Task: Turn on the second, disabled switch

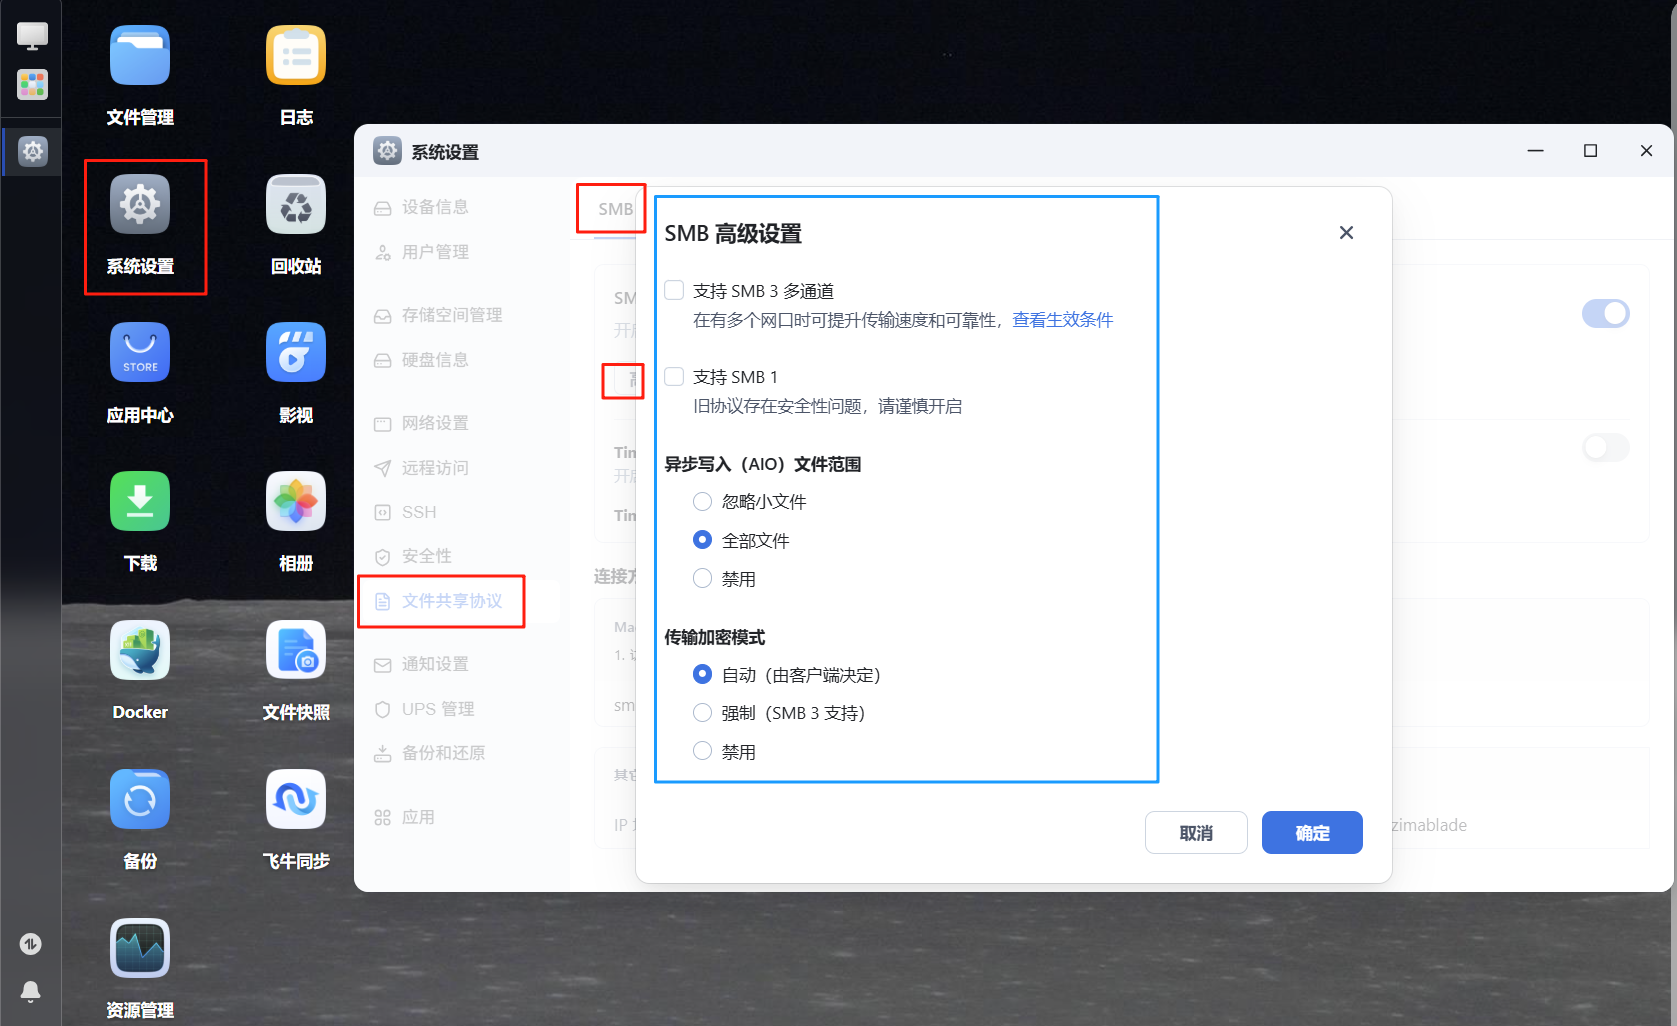Action: click(1605, 447)
